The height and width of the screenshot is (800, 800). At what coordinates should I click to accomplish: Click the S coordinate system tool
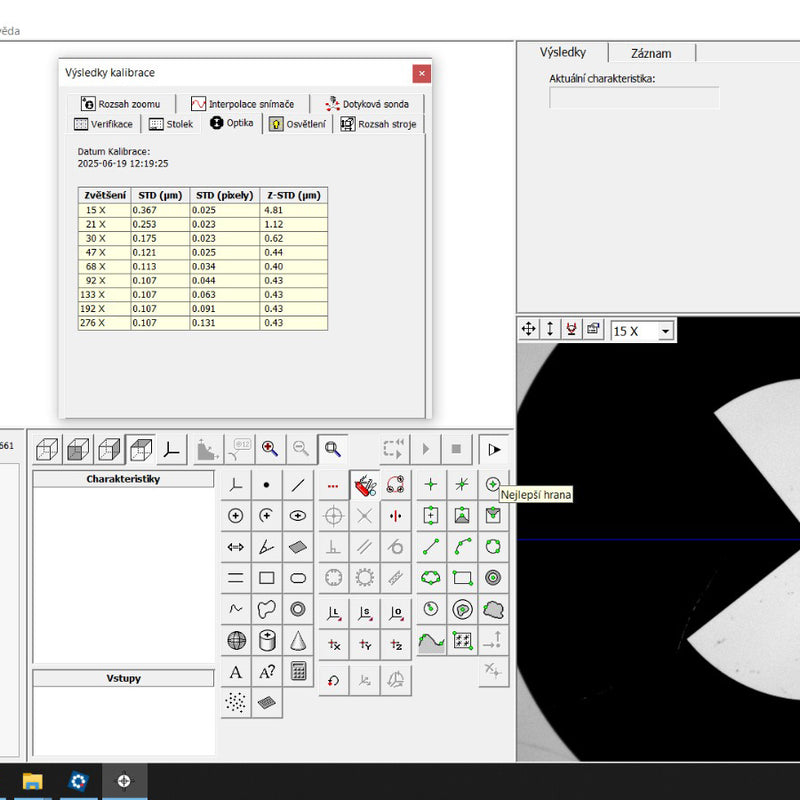point(365,613)
